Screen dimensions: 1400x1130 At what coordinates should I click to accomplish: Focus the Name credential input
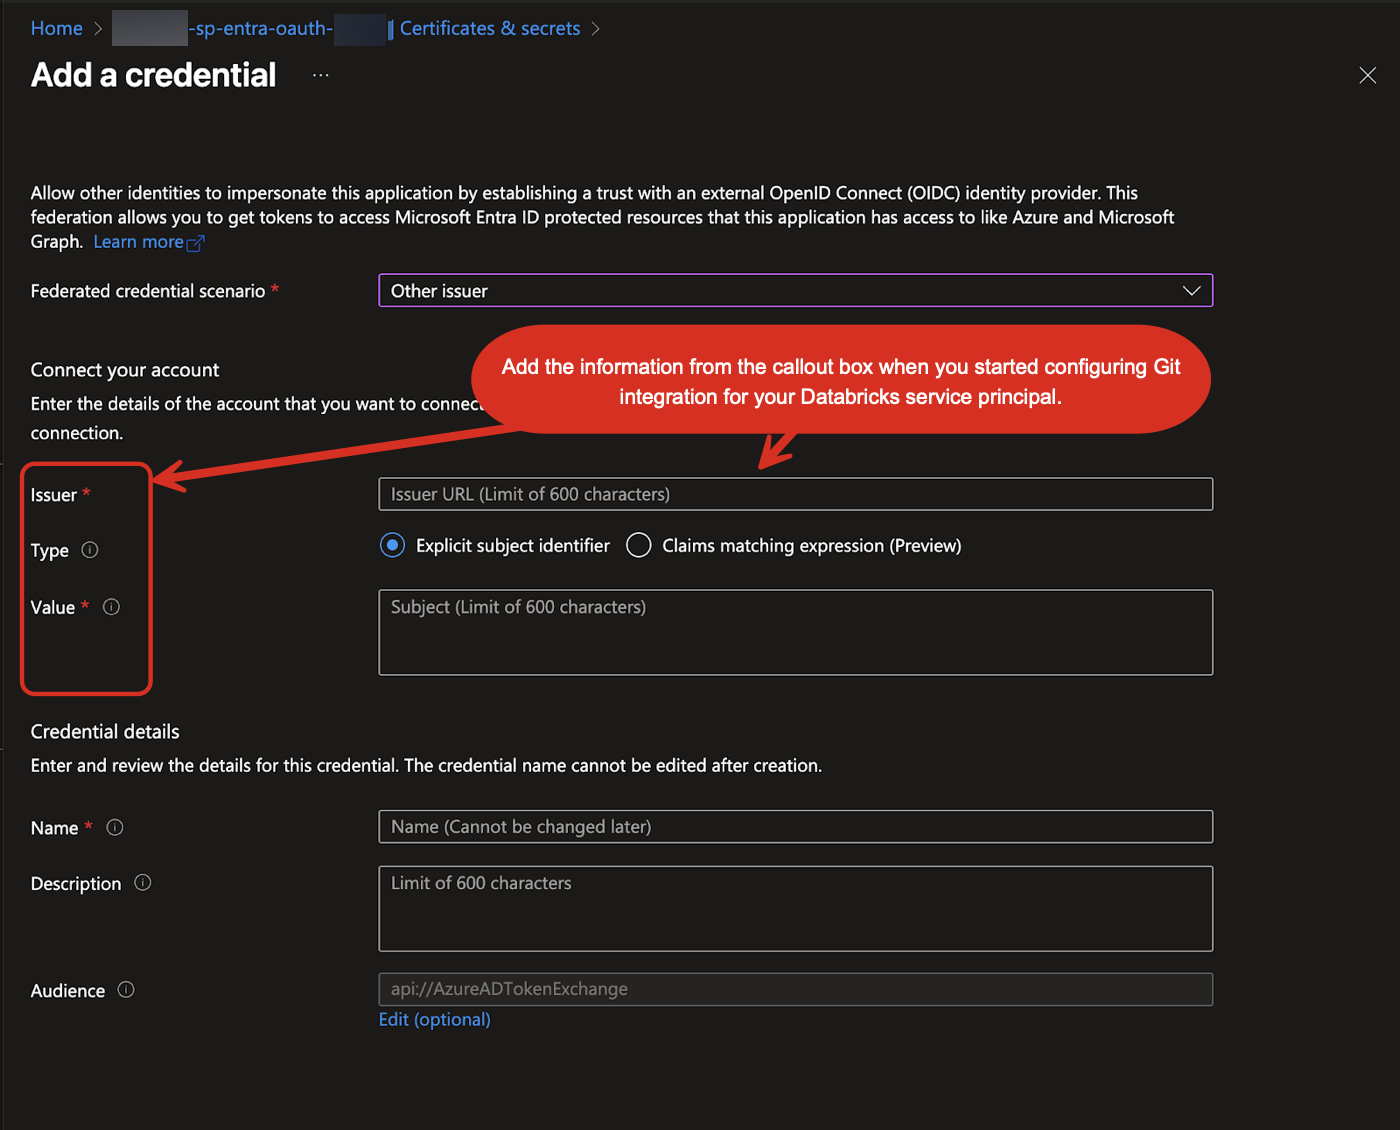click(795, 826)
